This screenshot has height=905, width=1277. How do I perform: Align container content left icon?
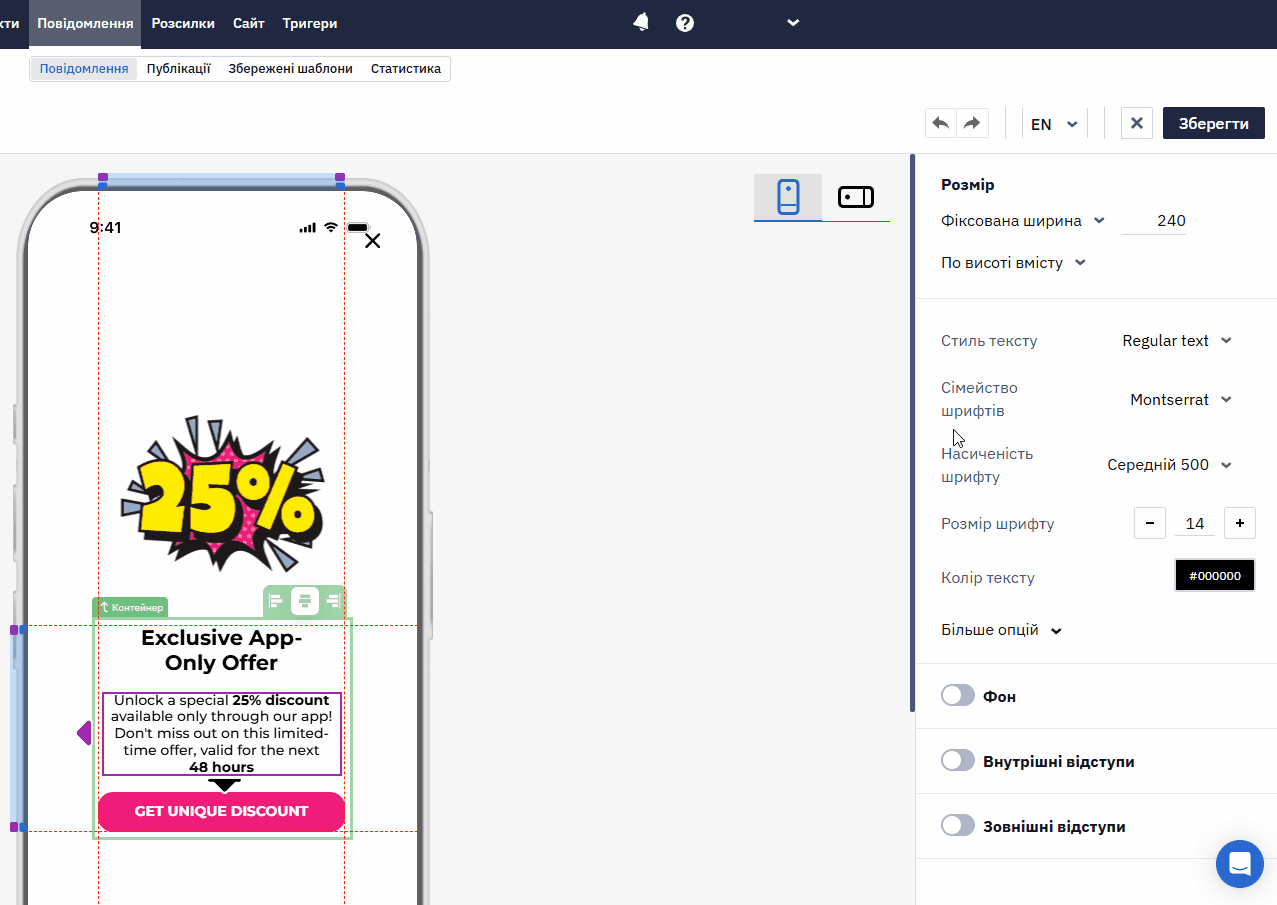277,601
